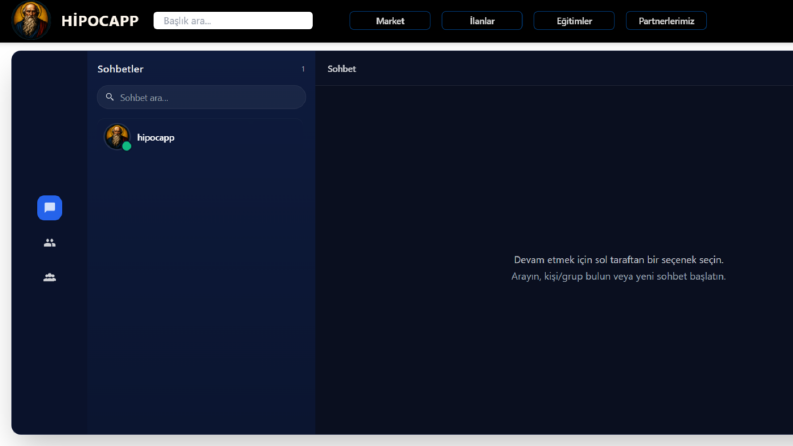Click the HİPOCAPP brand title
The width and height of the screenshot is (793, 446).
click(x=100, y=21)
